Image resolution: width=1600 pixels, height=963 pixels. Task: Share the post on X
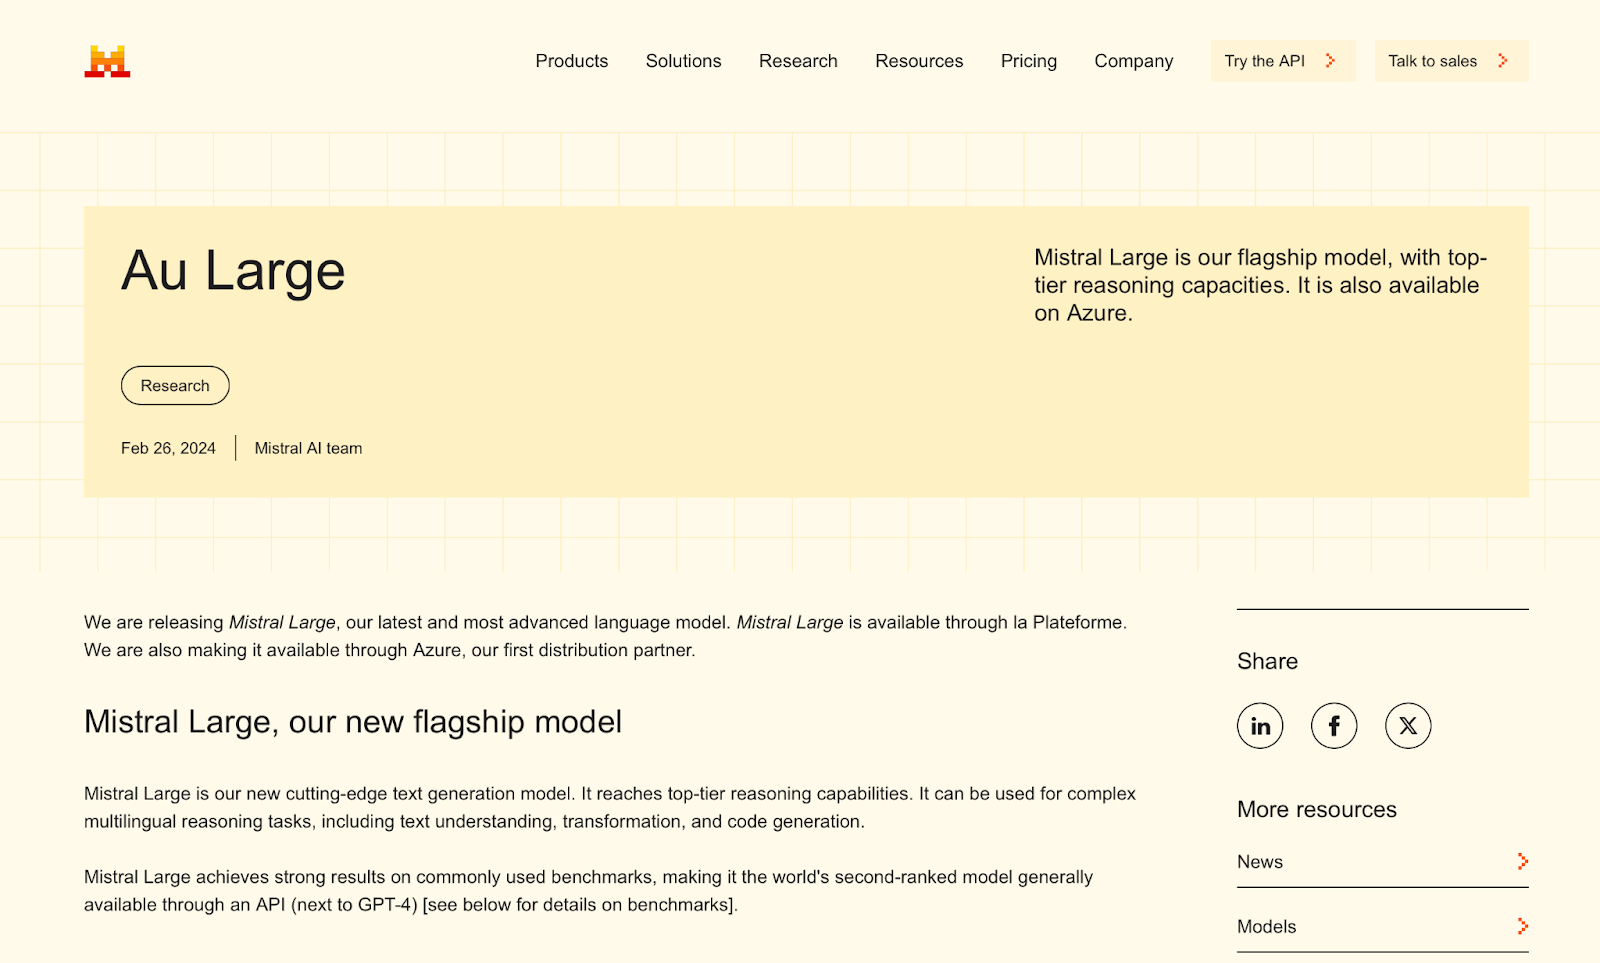tap(1408, 726)
